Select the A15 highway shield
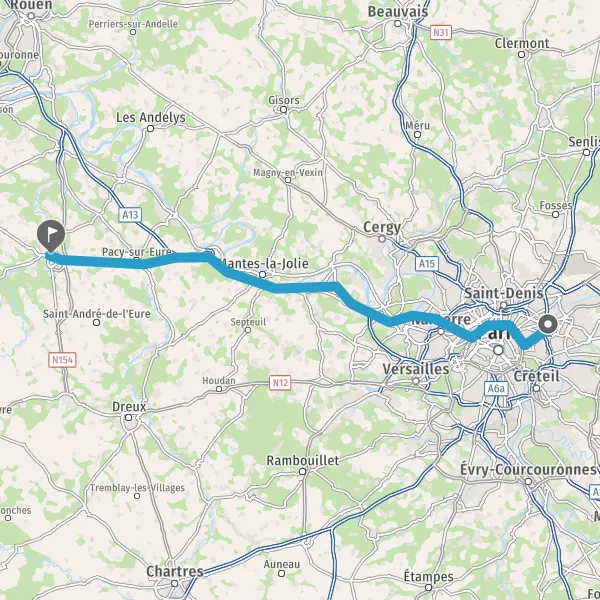Image resolution: width=600 pixels, height=600 pixels. coord(427,263)
